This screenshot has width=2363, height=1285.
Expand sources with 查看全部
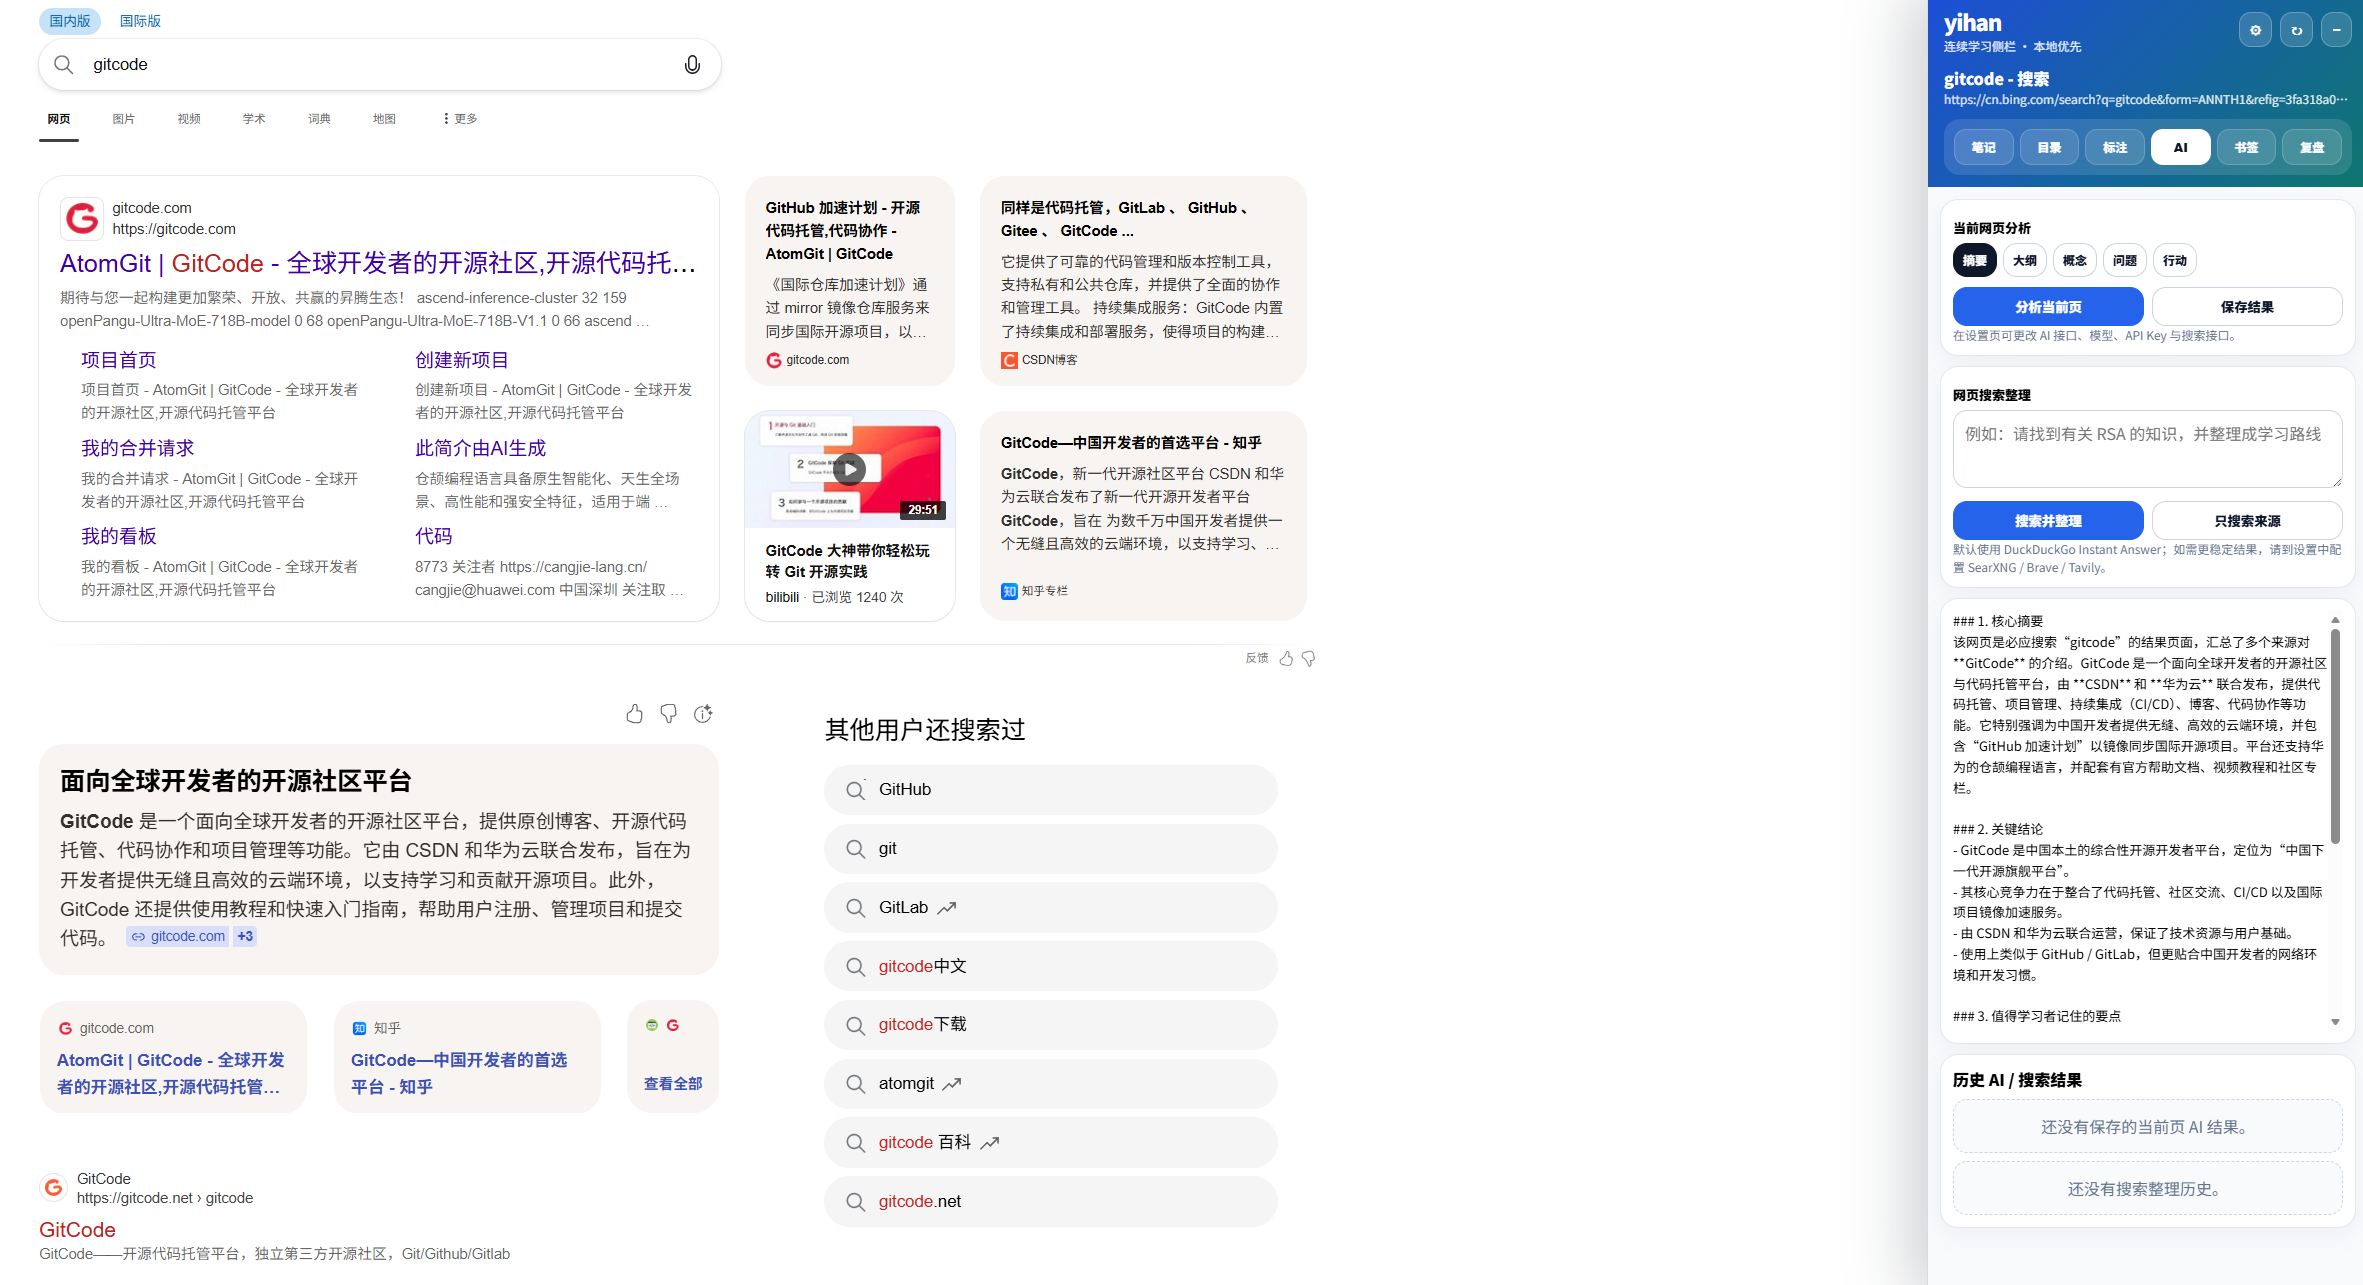click(672, 1083)
